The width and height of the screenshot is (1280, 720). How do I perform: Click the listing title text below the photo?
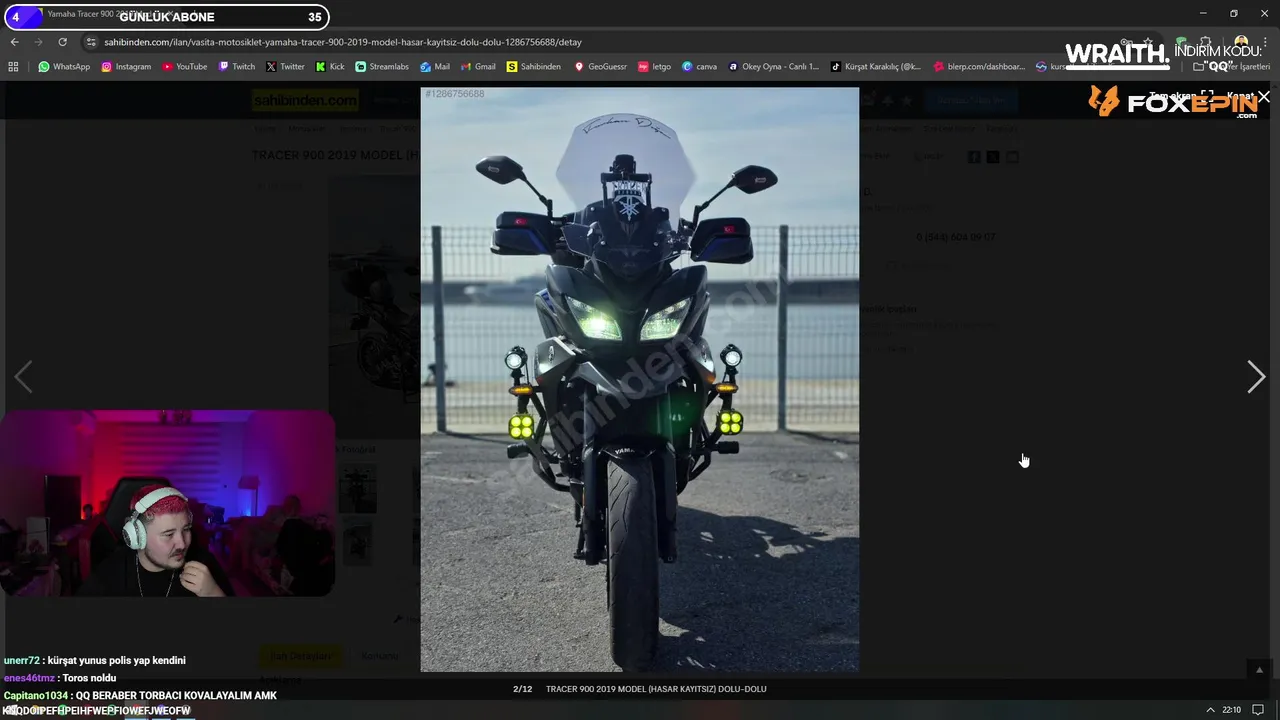pos(656,689)
